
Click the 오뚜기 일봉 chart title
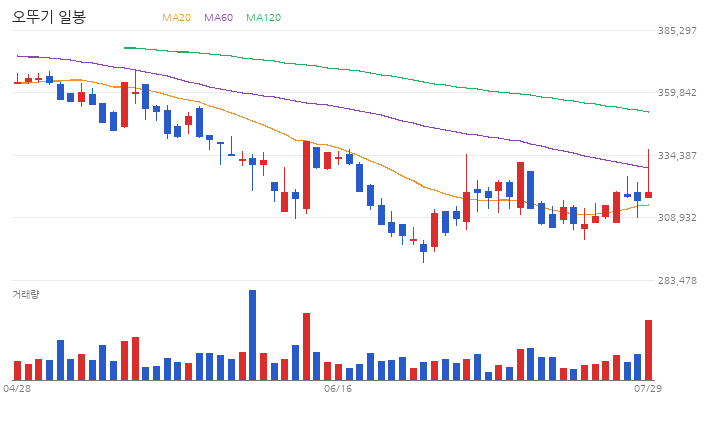tap(49, 17)
